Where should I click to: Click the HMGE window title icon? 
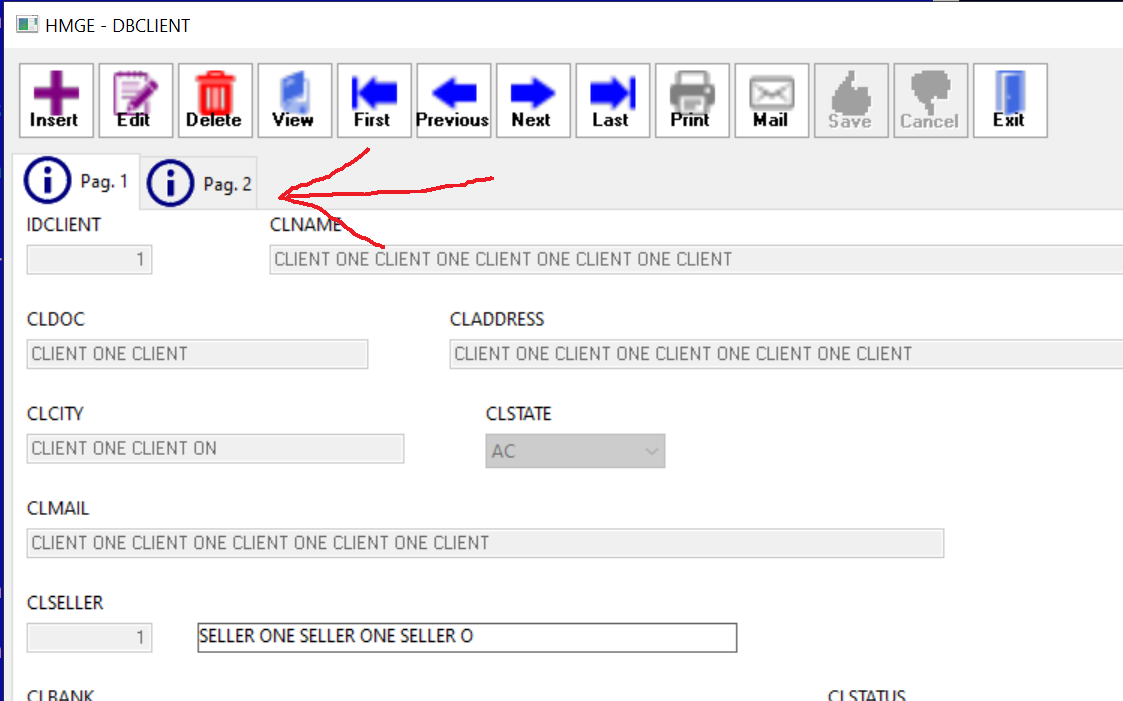click(x=27, y=25)
